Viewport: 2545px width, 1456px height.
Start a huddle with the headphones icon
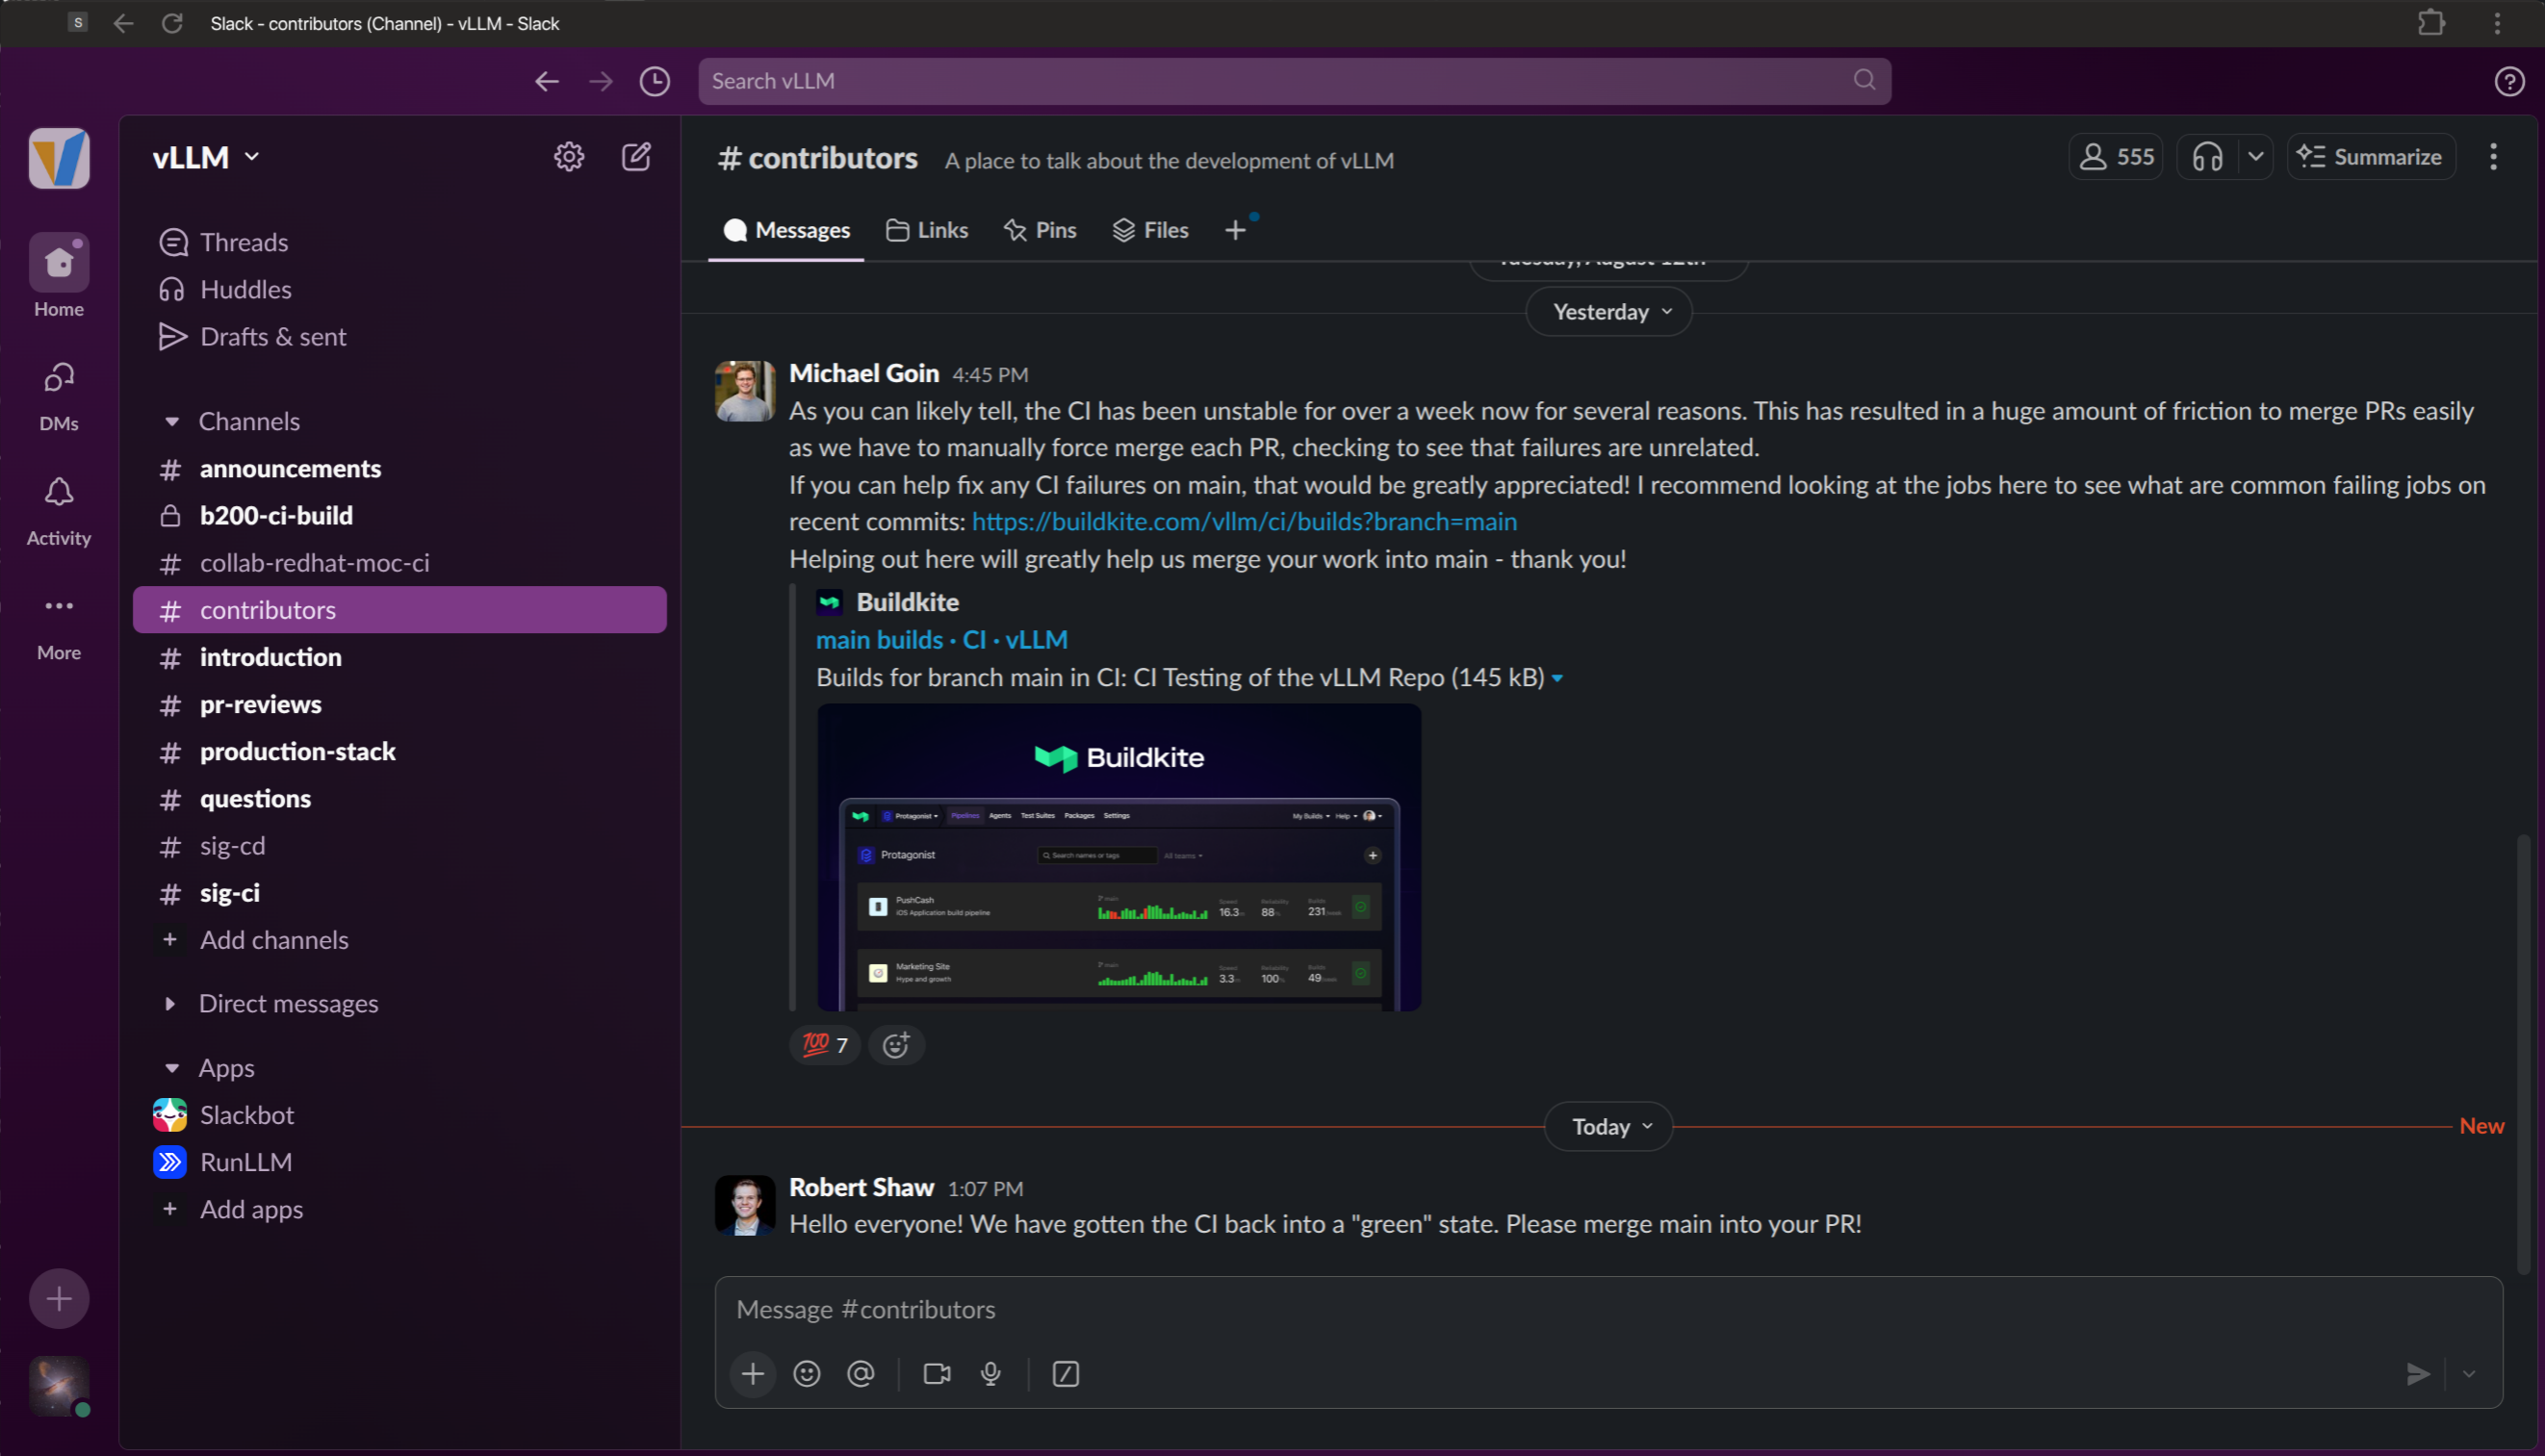coord(2207,157)
